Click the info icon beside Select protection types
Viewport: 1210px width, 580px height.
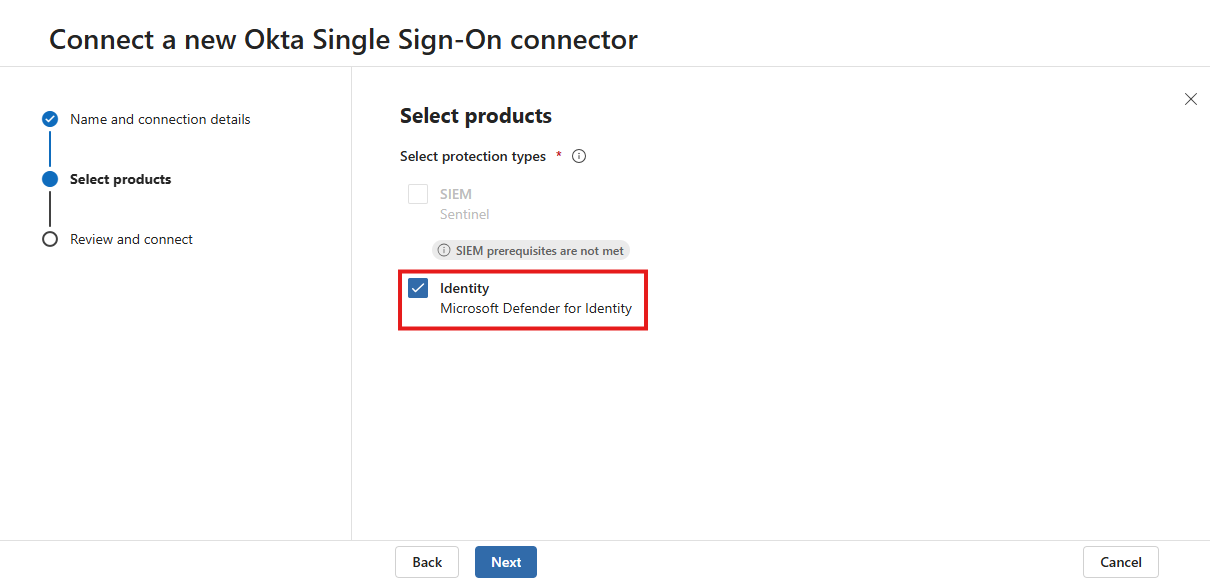(x=579, y=156)
